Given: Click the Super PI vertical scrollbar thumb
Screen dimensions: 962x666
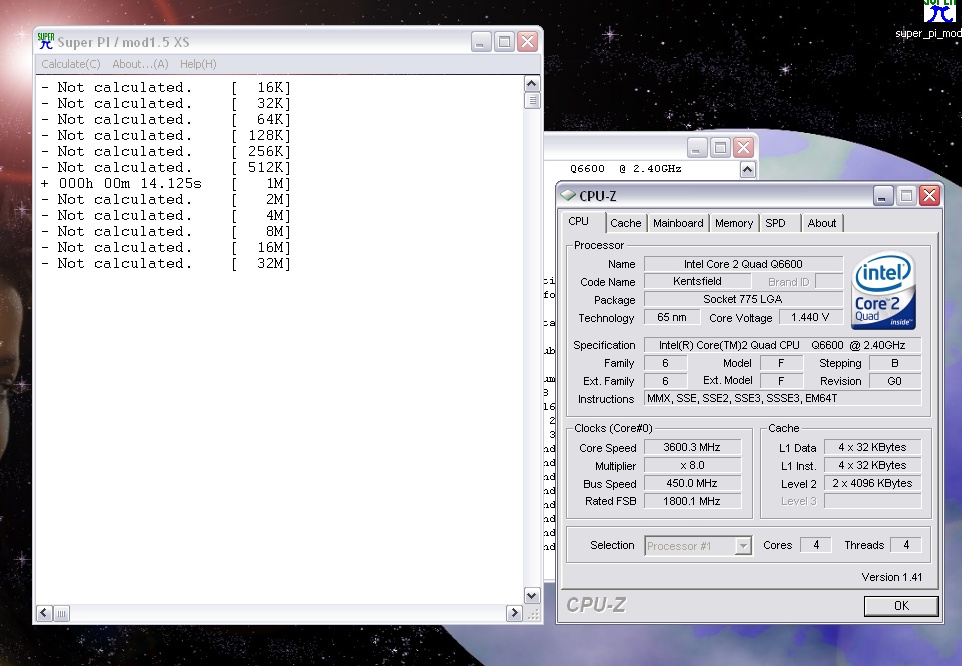Looking at the screenshot, I should click(x=532, y=101).
